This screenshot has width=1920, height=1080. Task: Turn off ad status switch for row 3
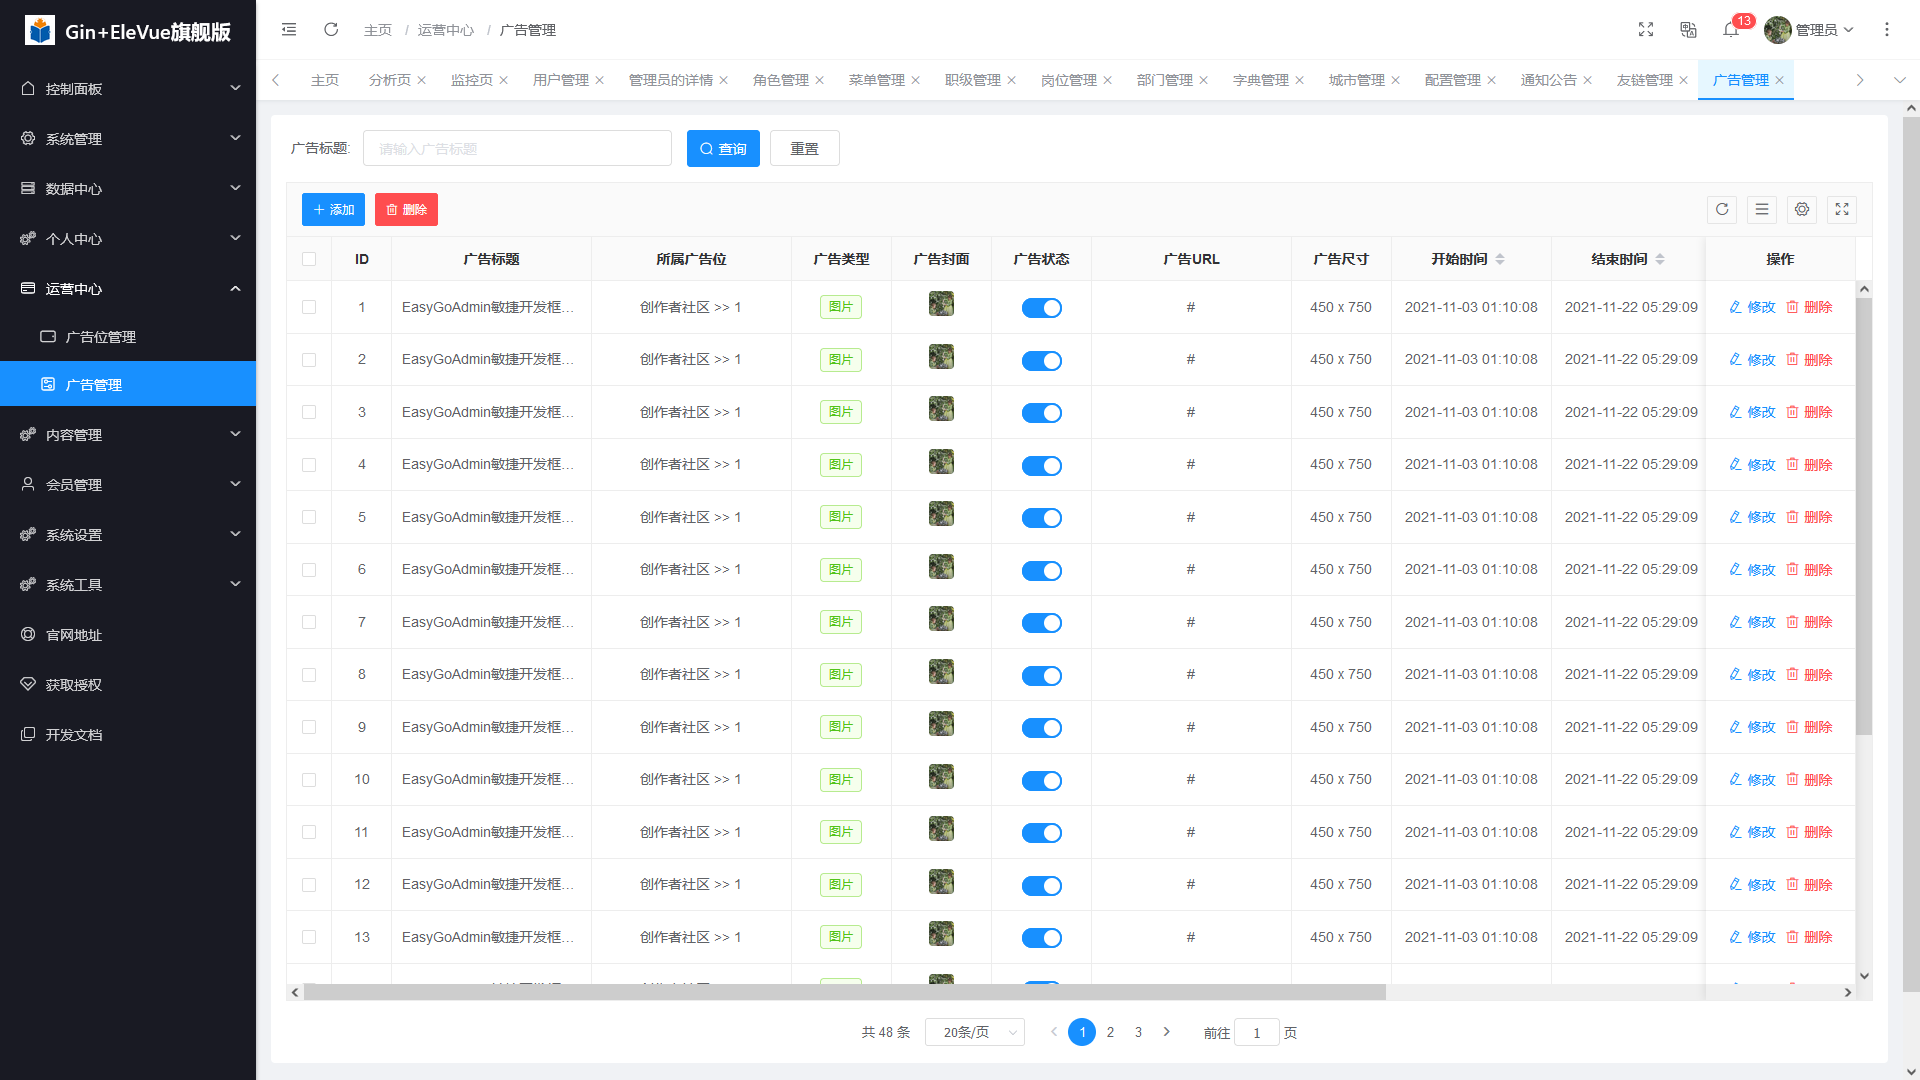click(1041, 413)
